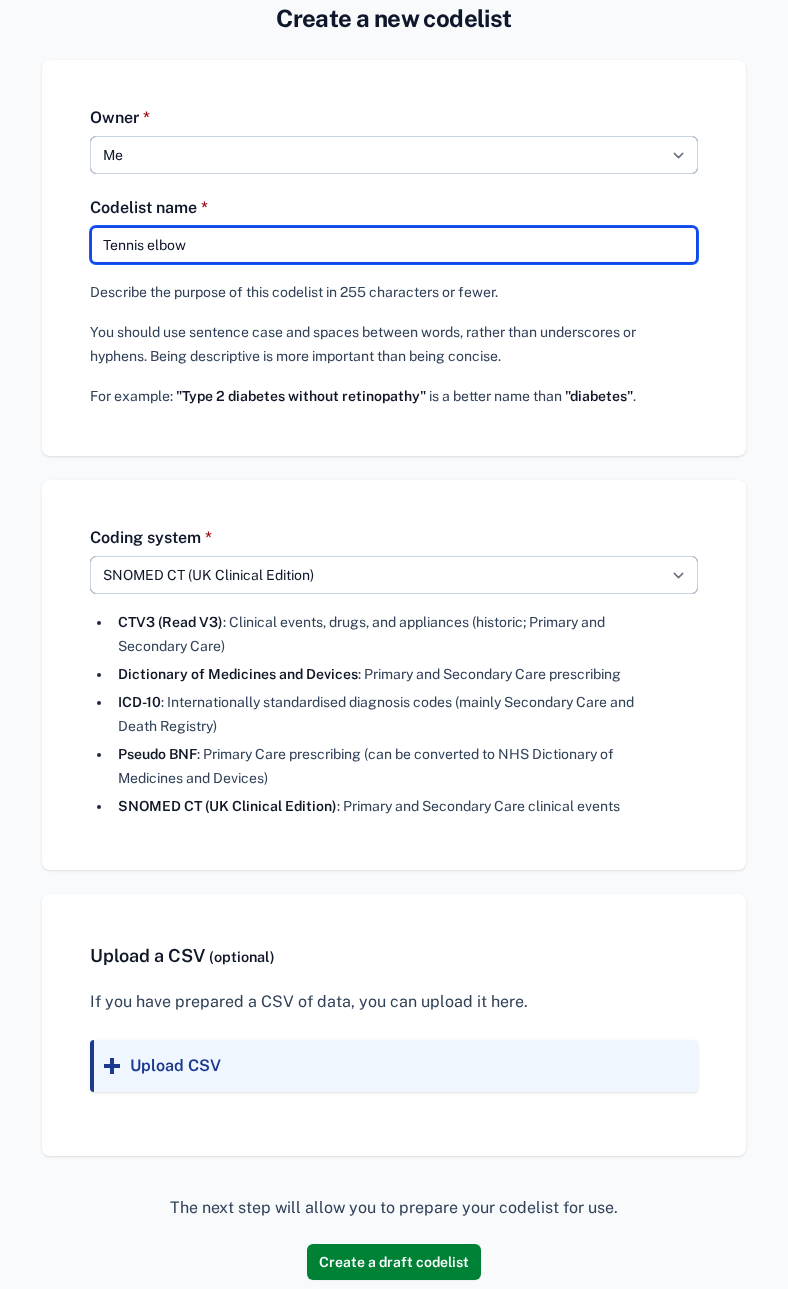Click the Dictionary of Medicines and Devices bullet
Image resolution: width=788 pixels, height=1289 pixels.
pos(238,674)
